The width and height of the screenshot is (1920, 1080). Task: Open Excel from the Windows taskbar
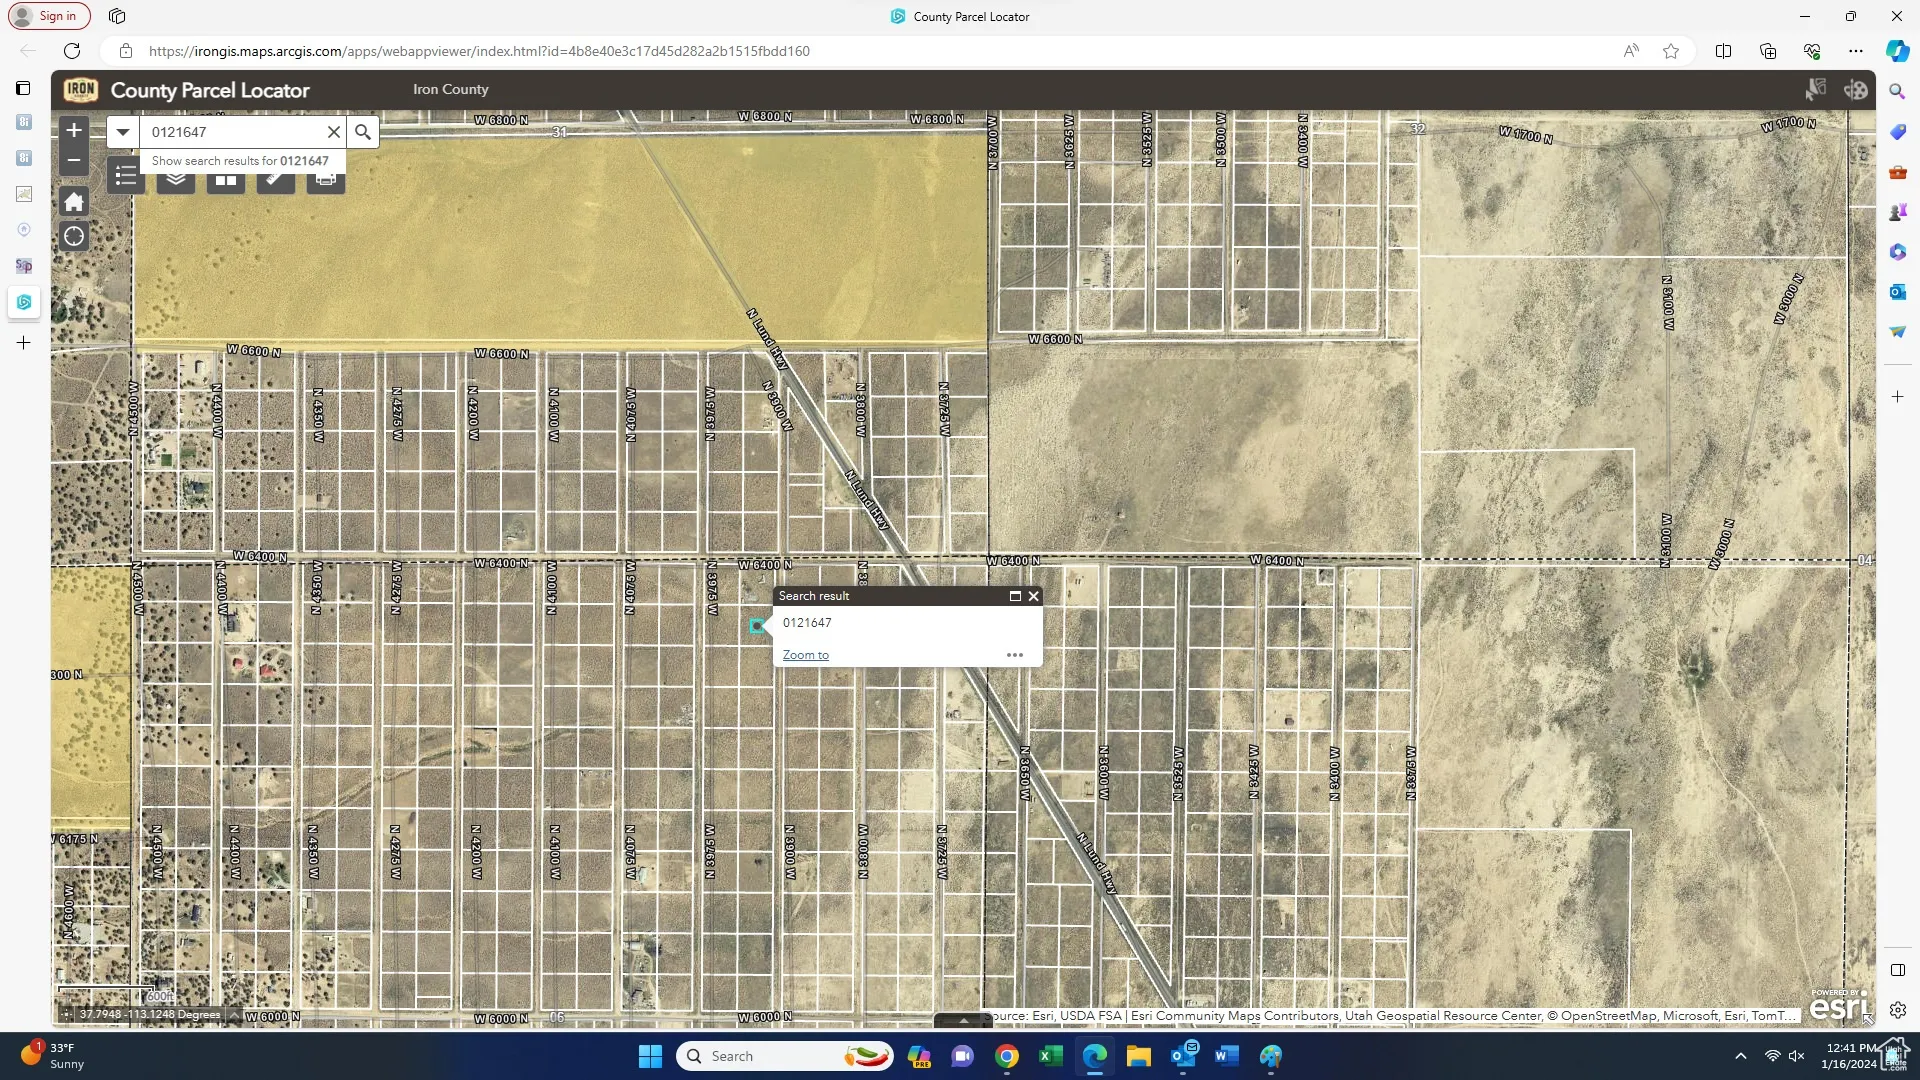(x=1051, y=1056)
